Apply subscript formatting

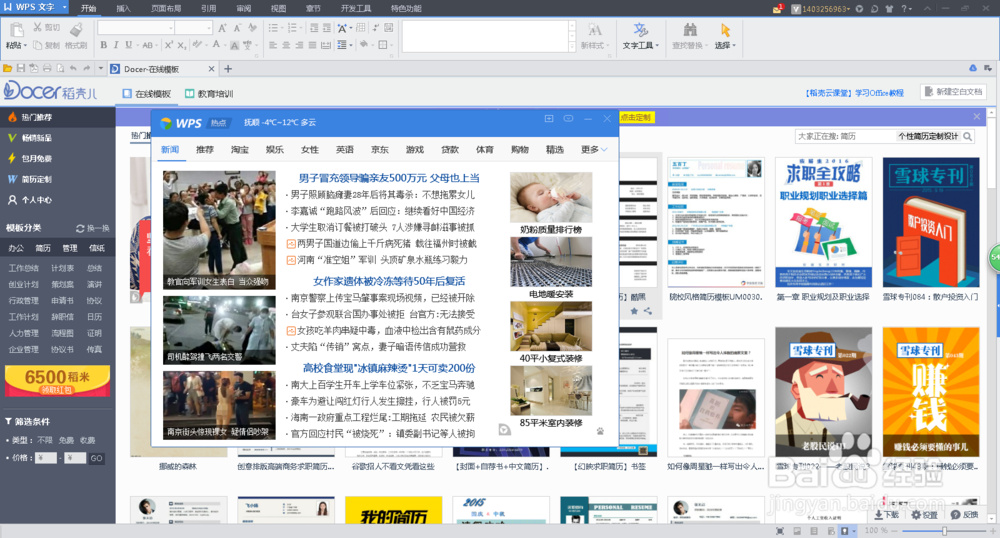pos(181,45)
